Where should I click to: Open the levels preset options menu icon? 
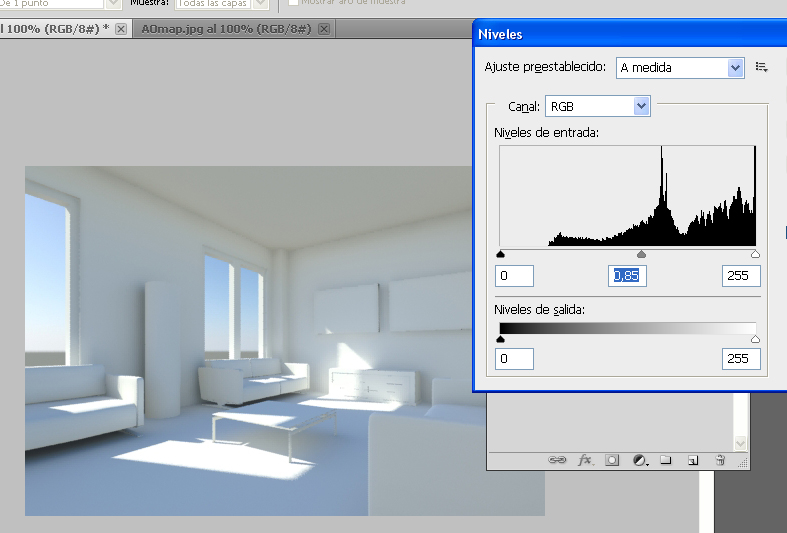(x=761, y=67)
